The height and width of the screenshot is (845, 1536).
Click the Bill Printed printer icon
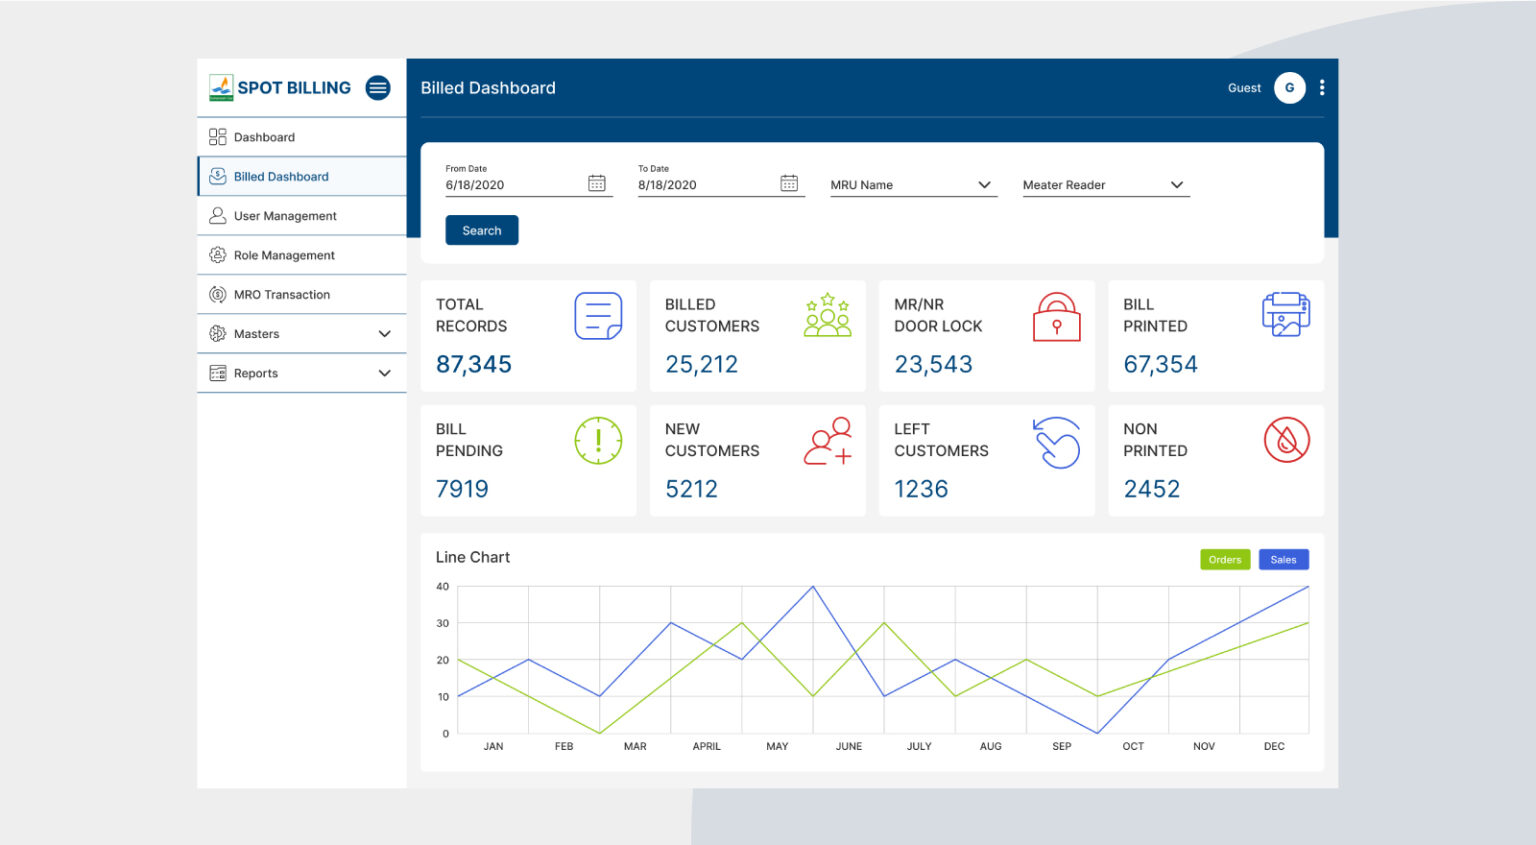pyautogui.click(x=1286, y=313)
